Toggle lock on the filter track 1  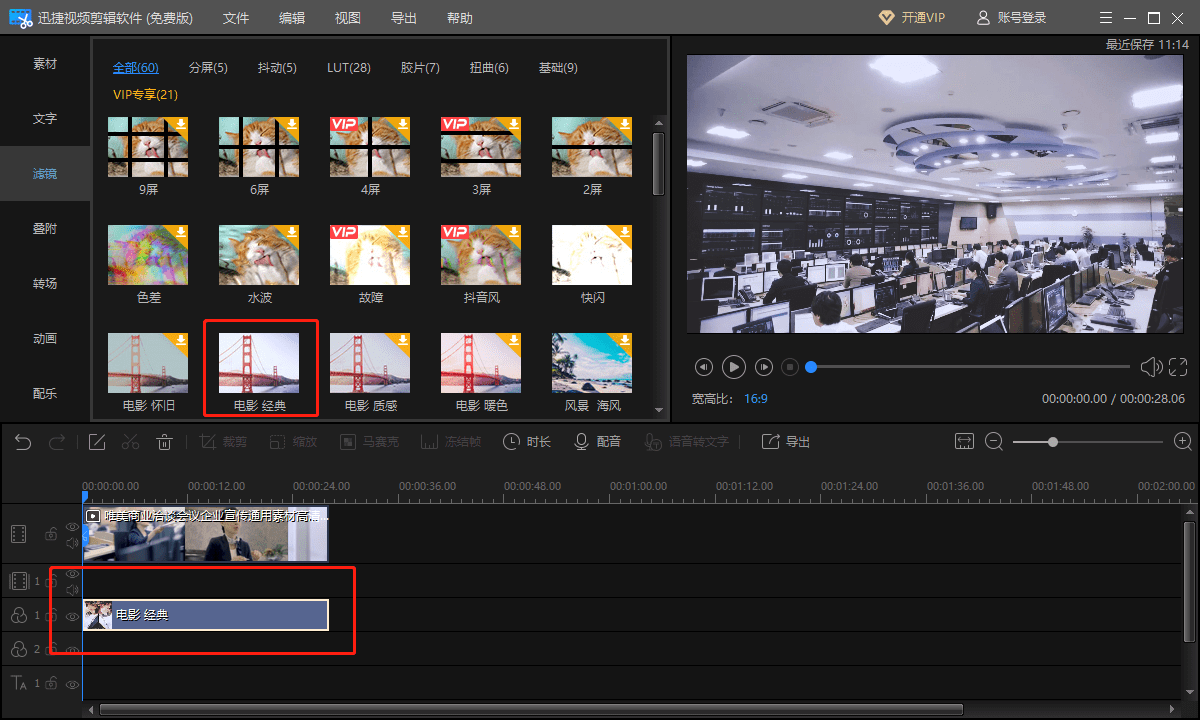[x=51, y=616]
